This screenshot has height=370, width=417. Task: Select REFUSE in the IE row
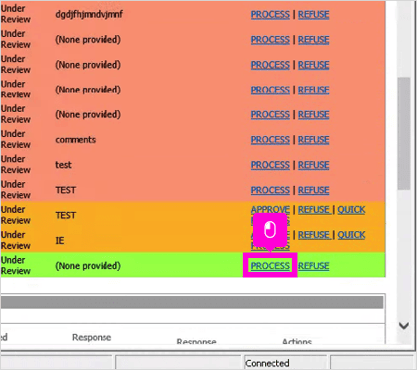point(314,235)
